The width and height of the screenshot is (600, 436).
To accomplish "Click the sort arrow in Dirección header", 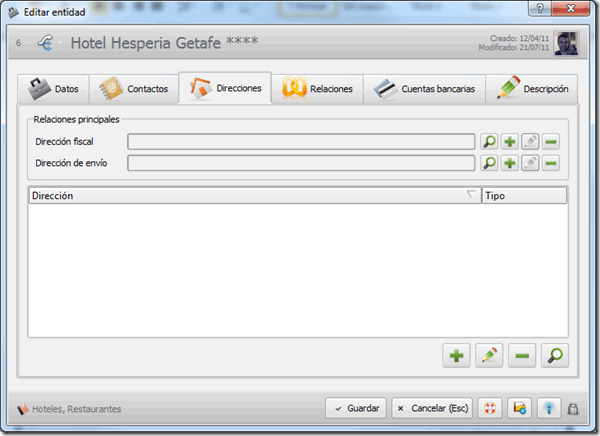I will pyautogui.click(x=471, y=194).
